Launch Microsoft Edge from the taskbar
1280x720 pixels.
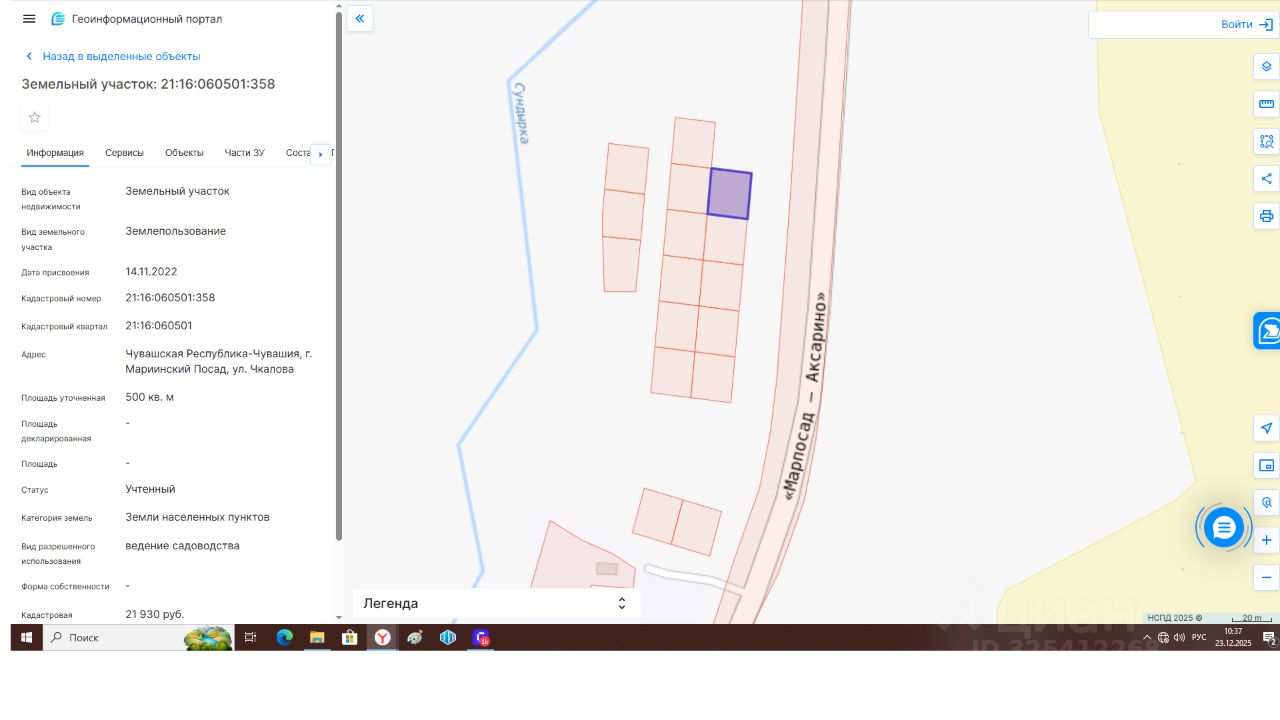coord(284,637)
